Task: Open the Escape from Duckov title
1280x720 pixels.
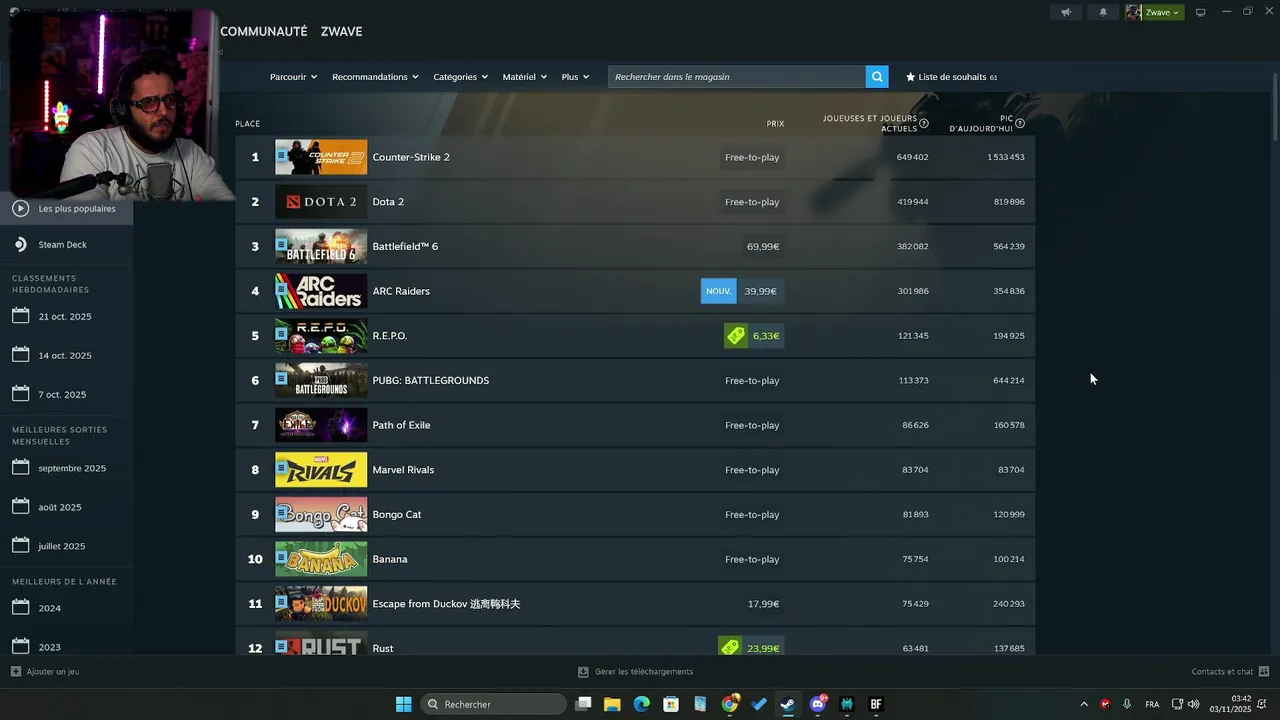Action: click(446, 604)
